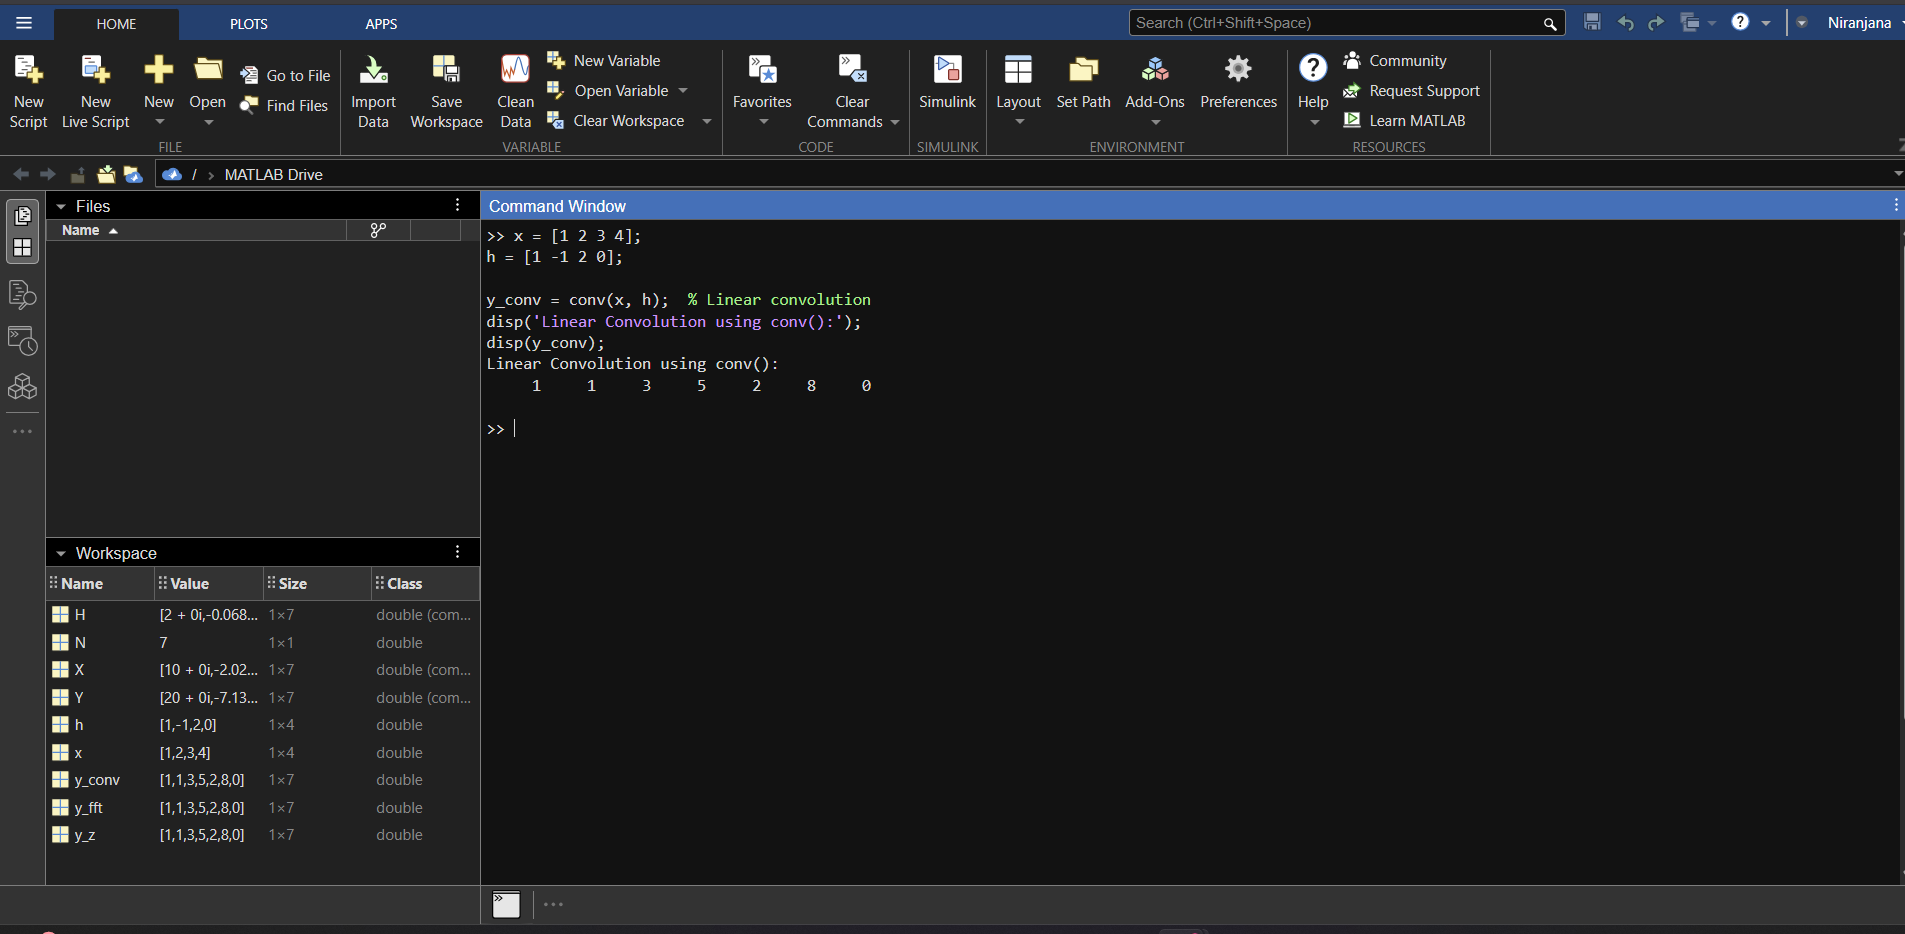Viewport: 1905px width, 934px height.
Task: Open the hamburger menu
Action: pos(24,23)
